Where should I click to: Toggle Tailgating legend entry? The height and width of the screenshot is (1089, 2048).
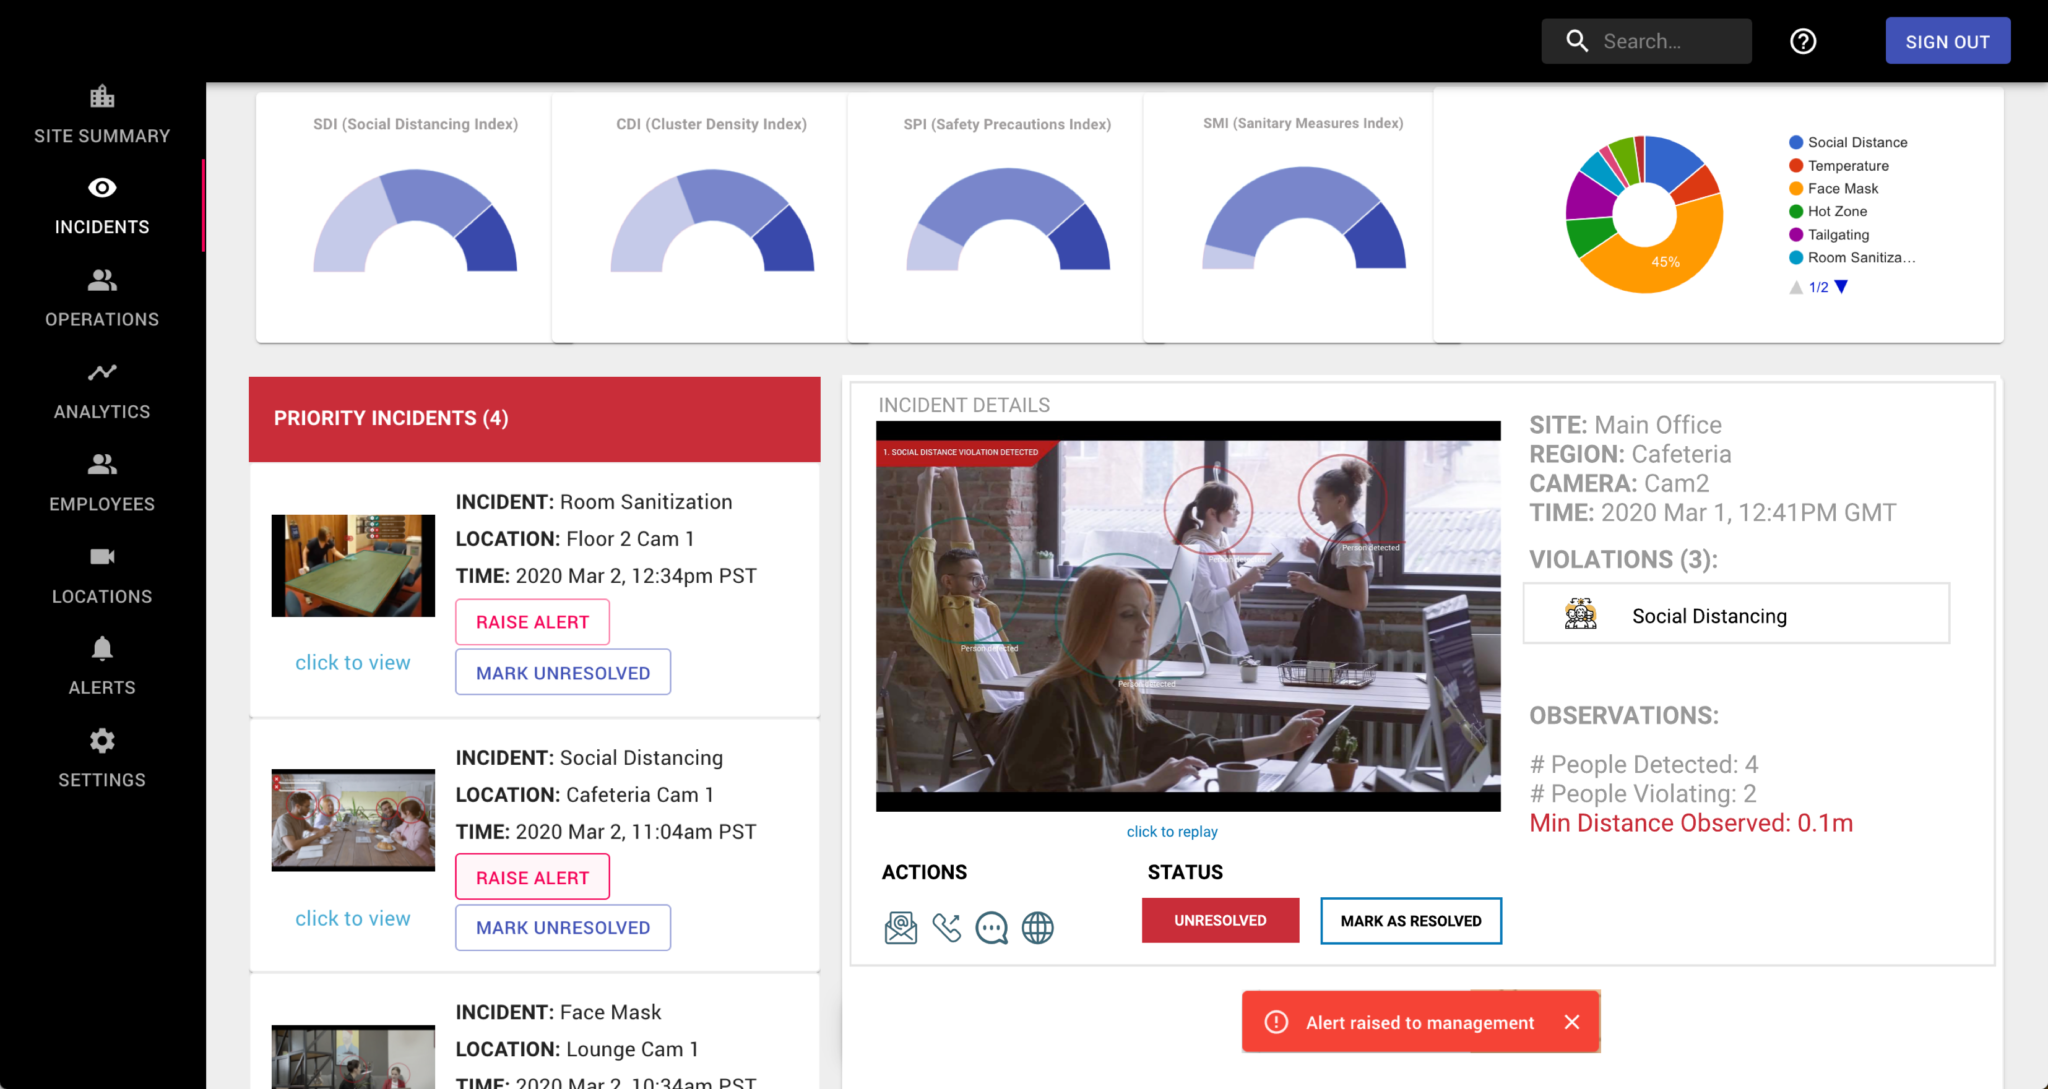point(1837,234)
